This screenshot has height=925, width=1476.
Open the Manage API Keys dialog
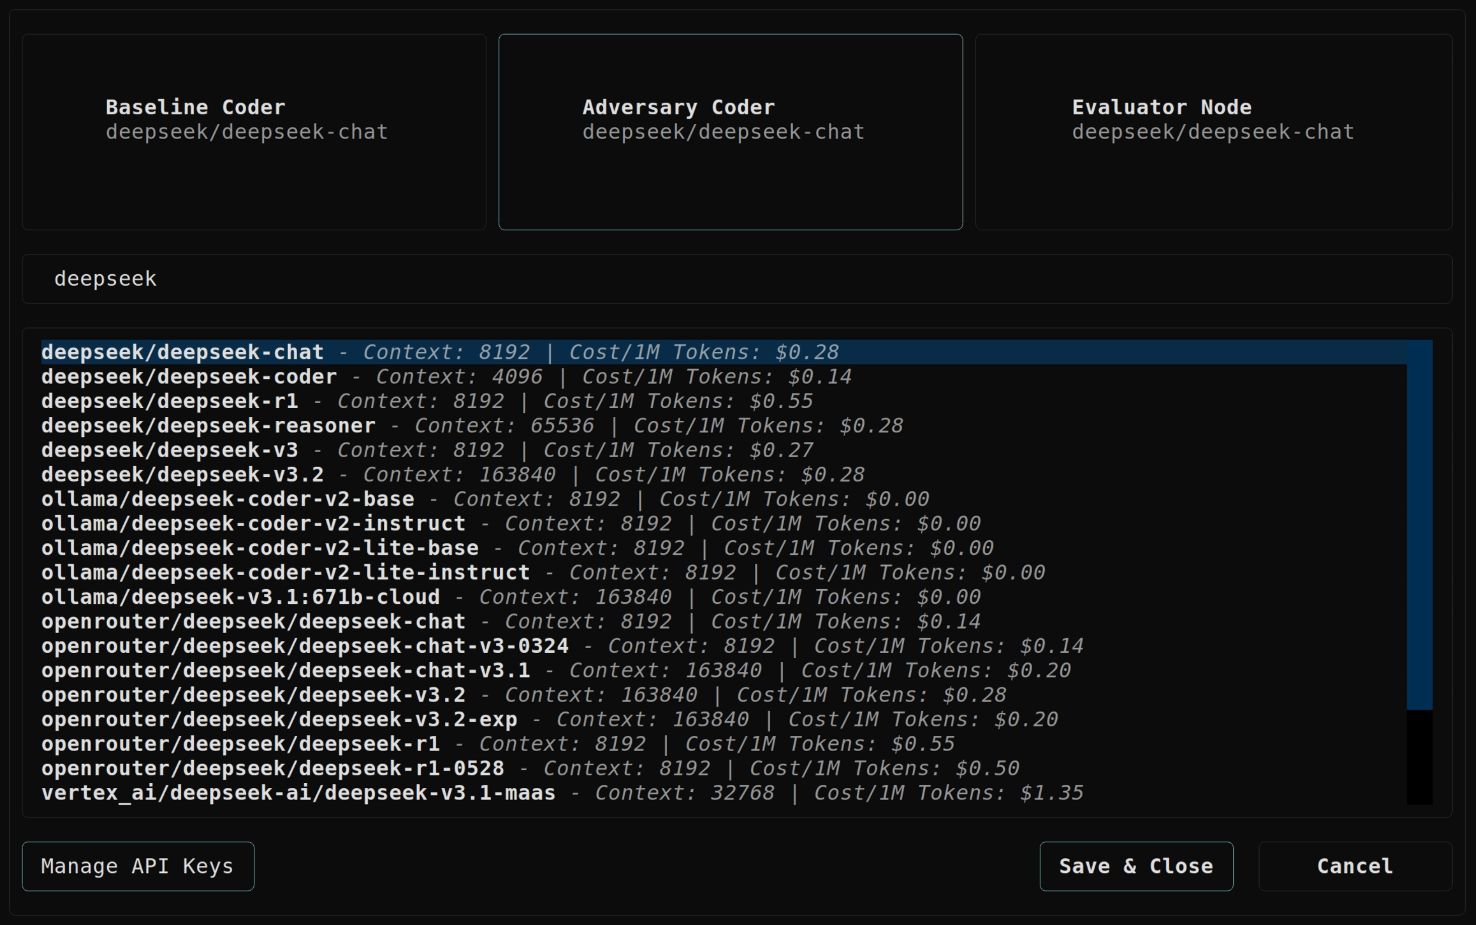[x=138, y=866]
